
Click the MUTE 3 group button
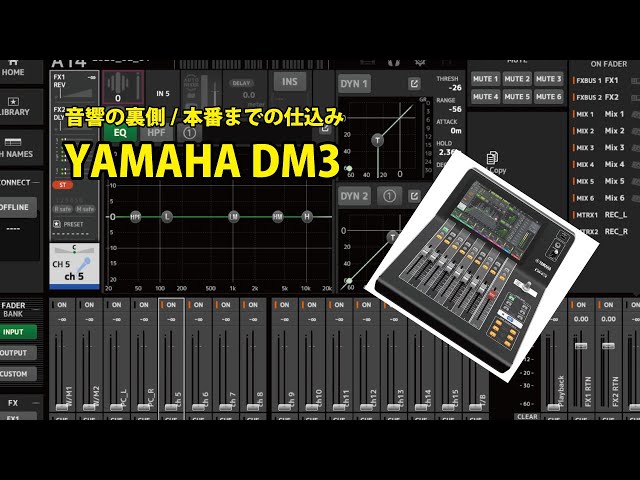[549, 79]
